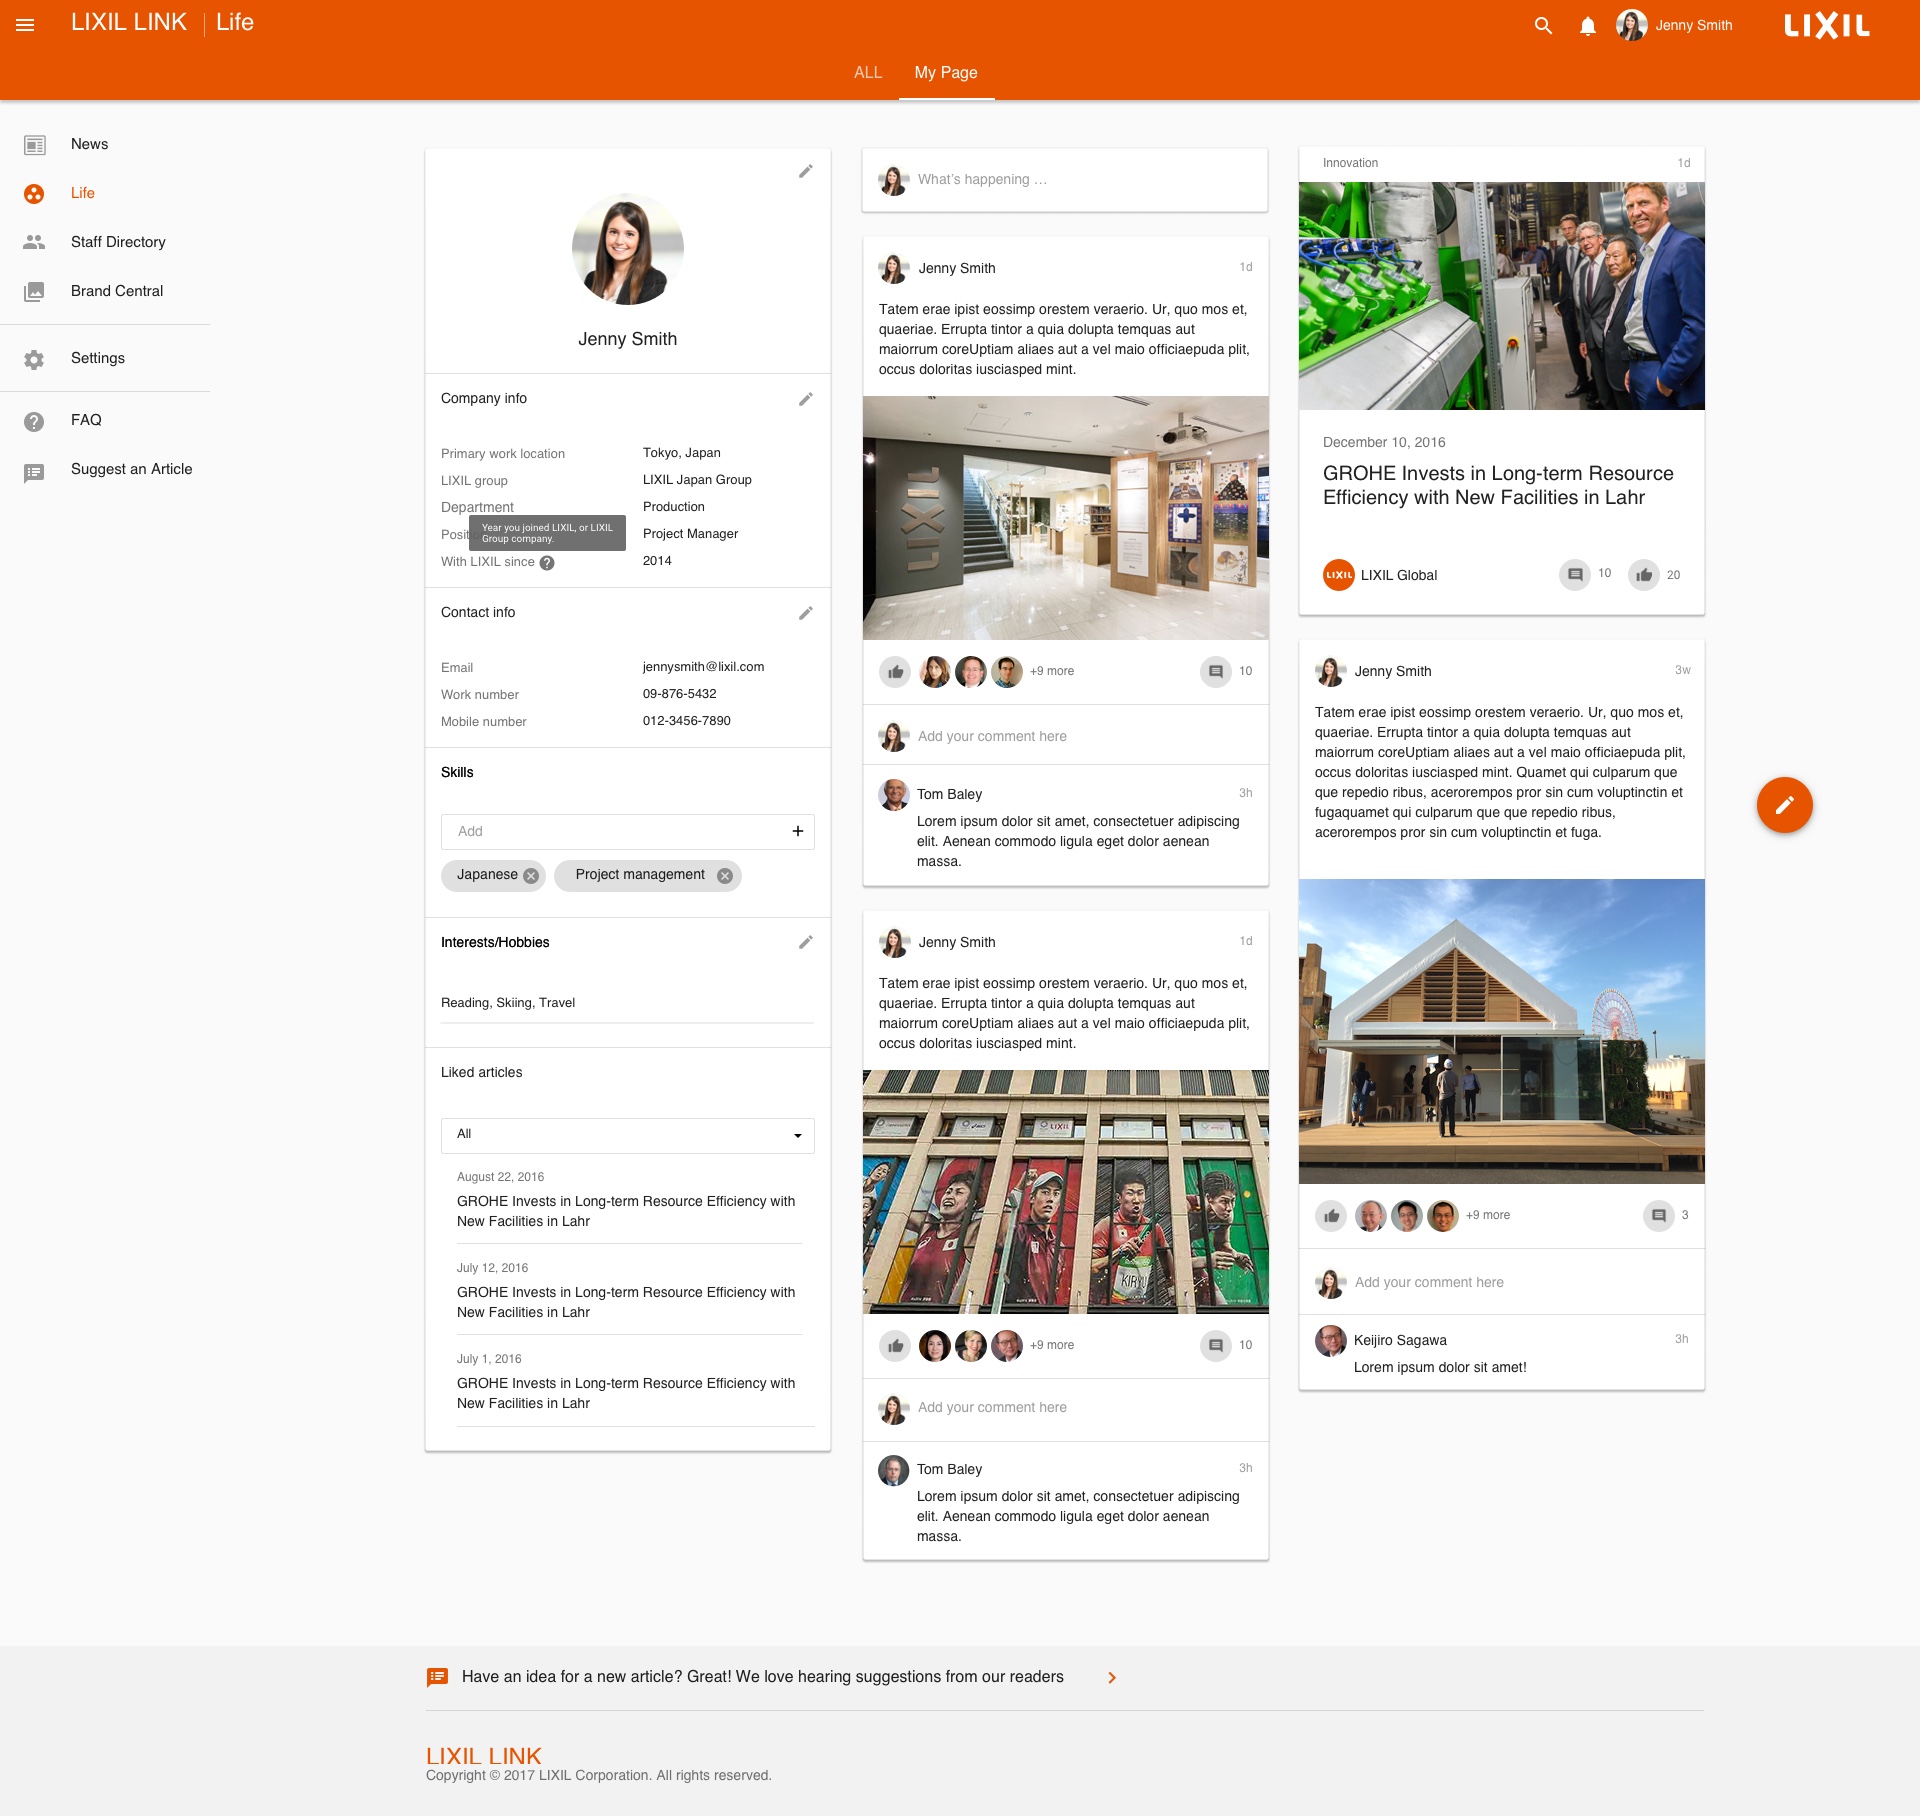Remove the Japanese skill chip

(x=531, y=876)
